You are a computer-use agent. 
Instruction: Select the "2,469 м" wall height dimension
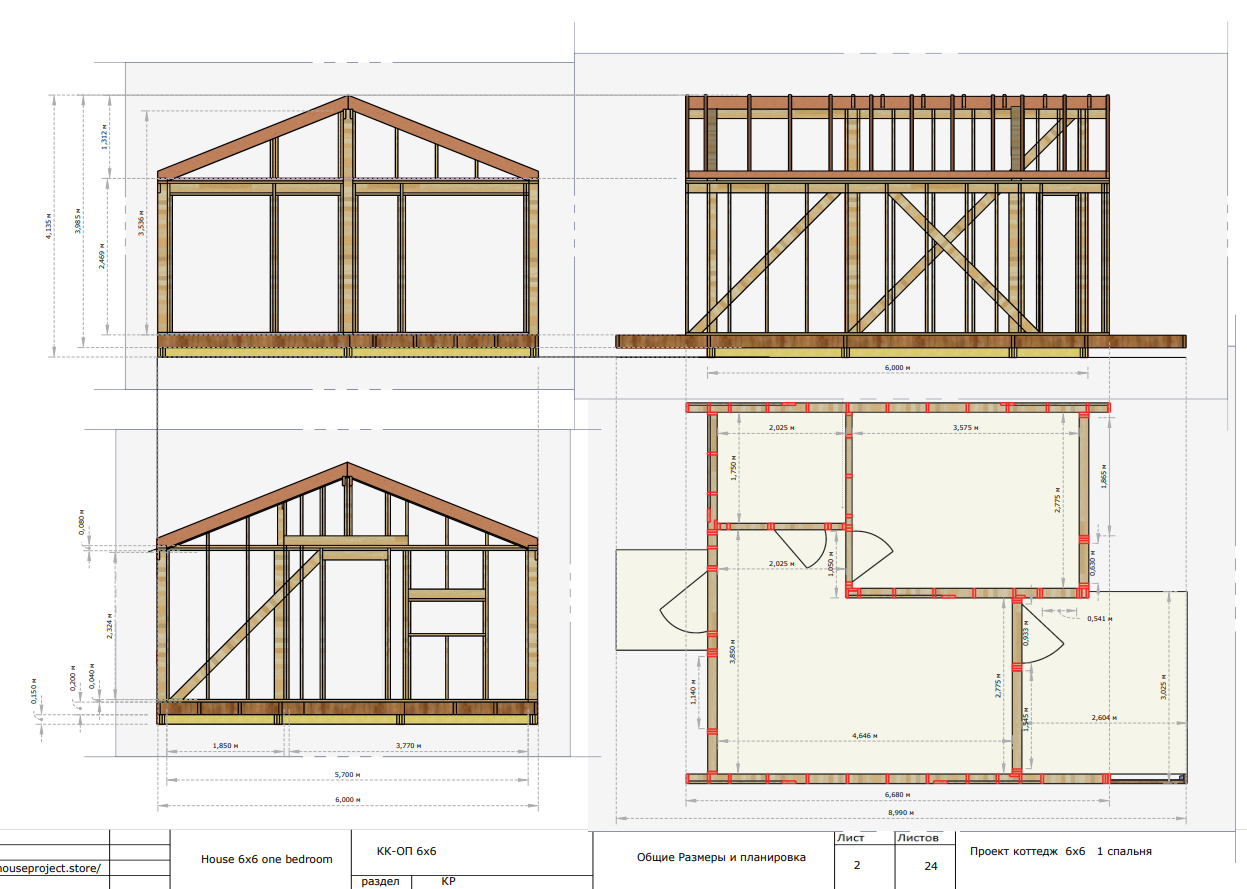click(103, 256)
